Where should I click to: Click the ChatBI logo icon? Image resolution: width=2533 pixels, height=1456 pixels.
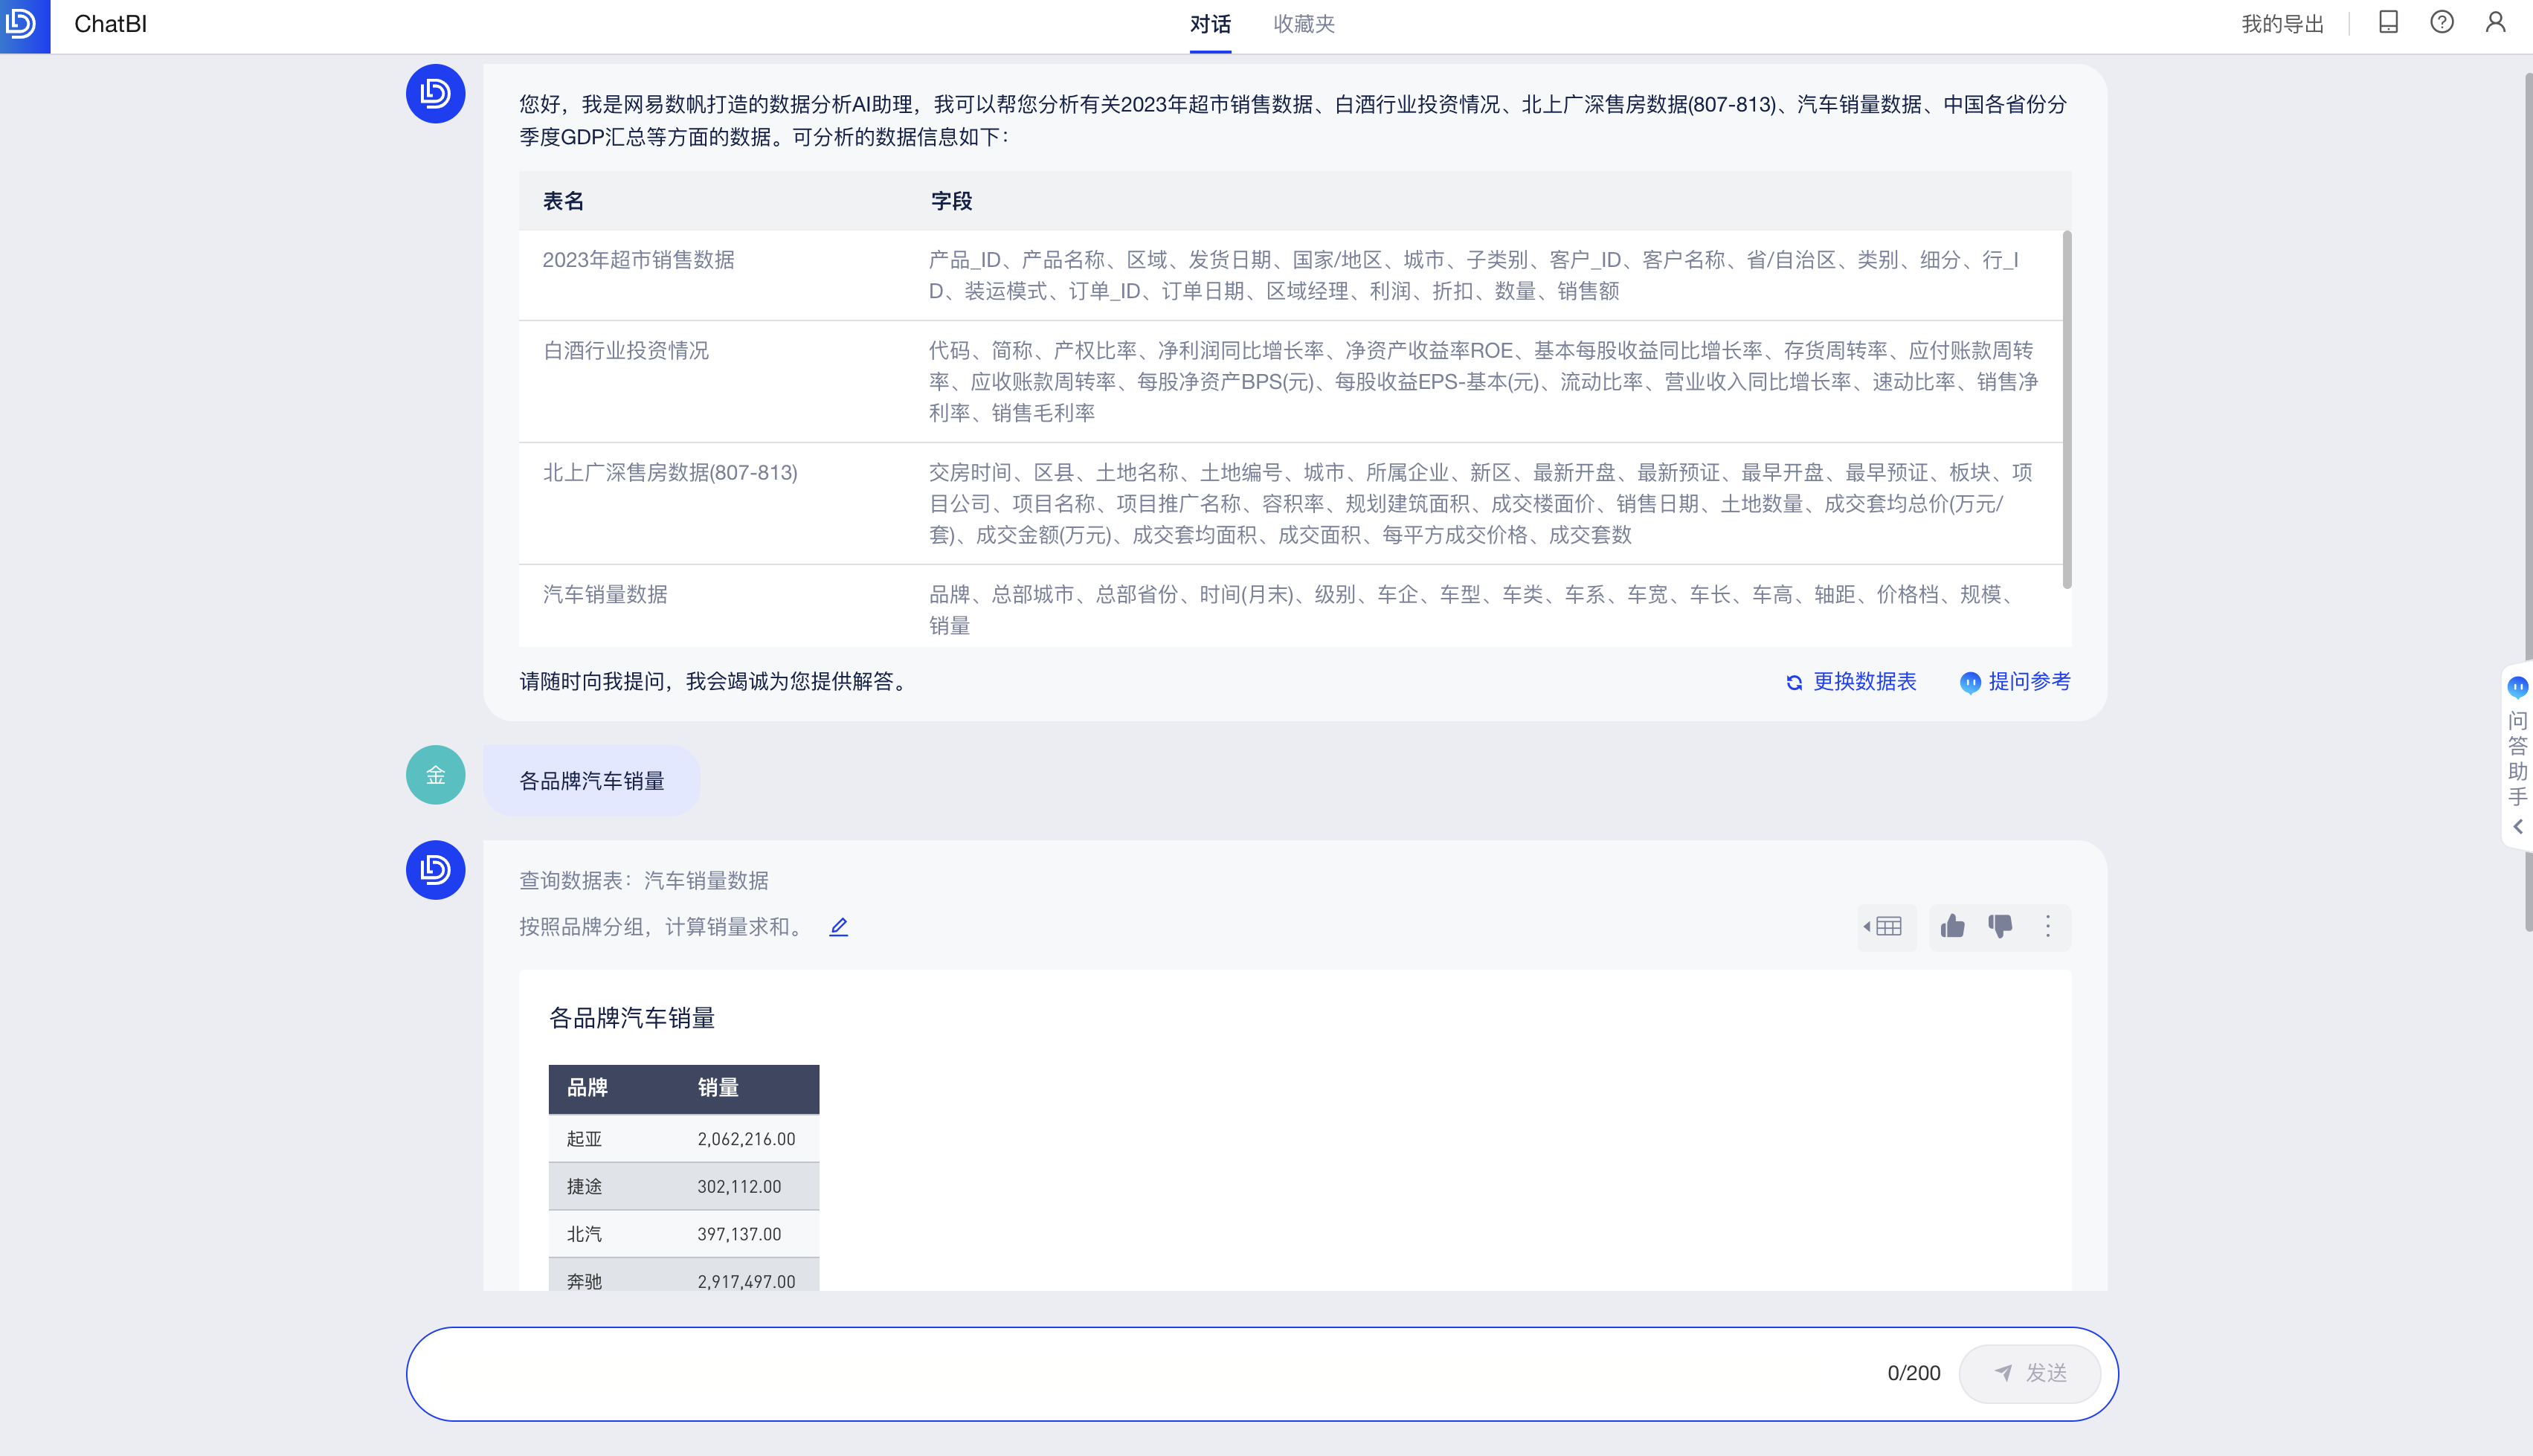[x=24, y=24]
